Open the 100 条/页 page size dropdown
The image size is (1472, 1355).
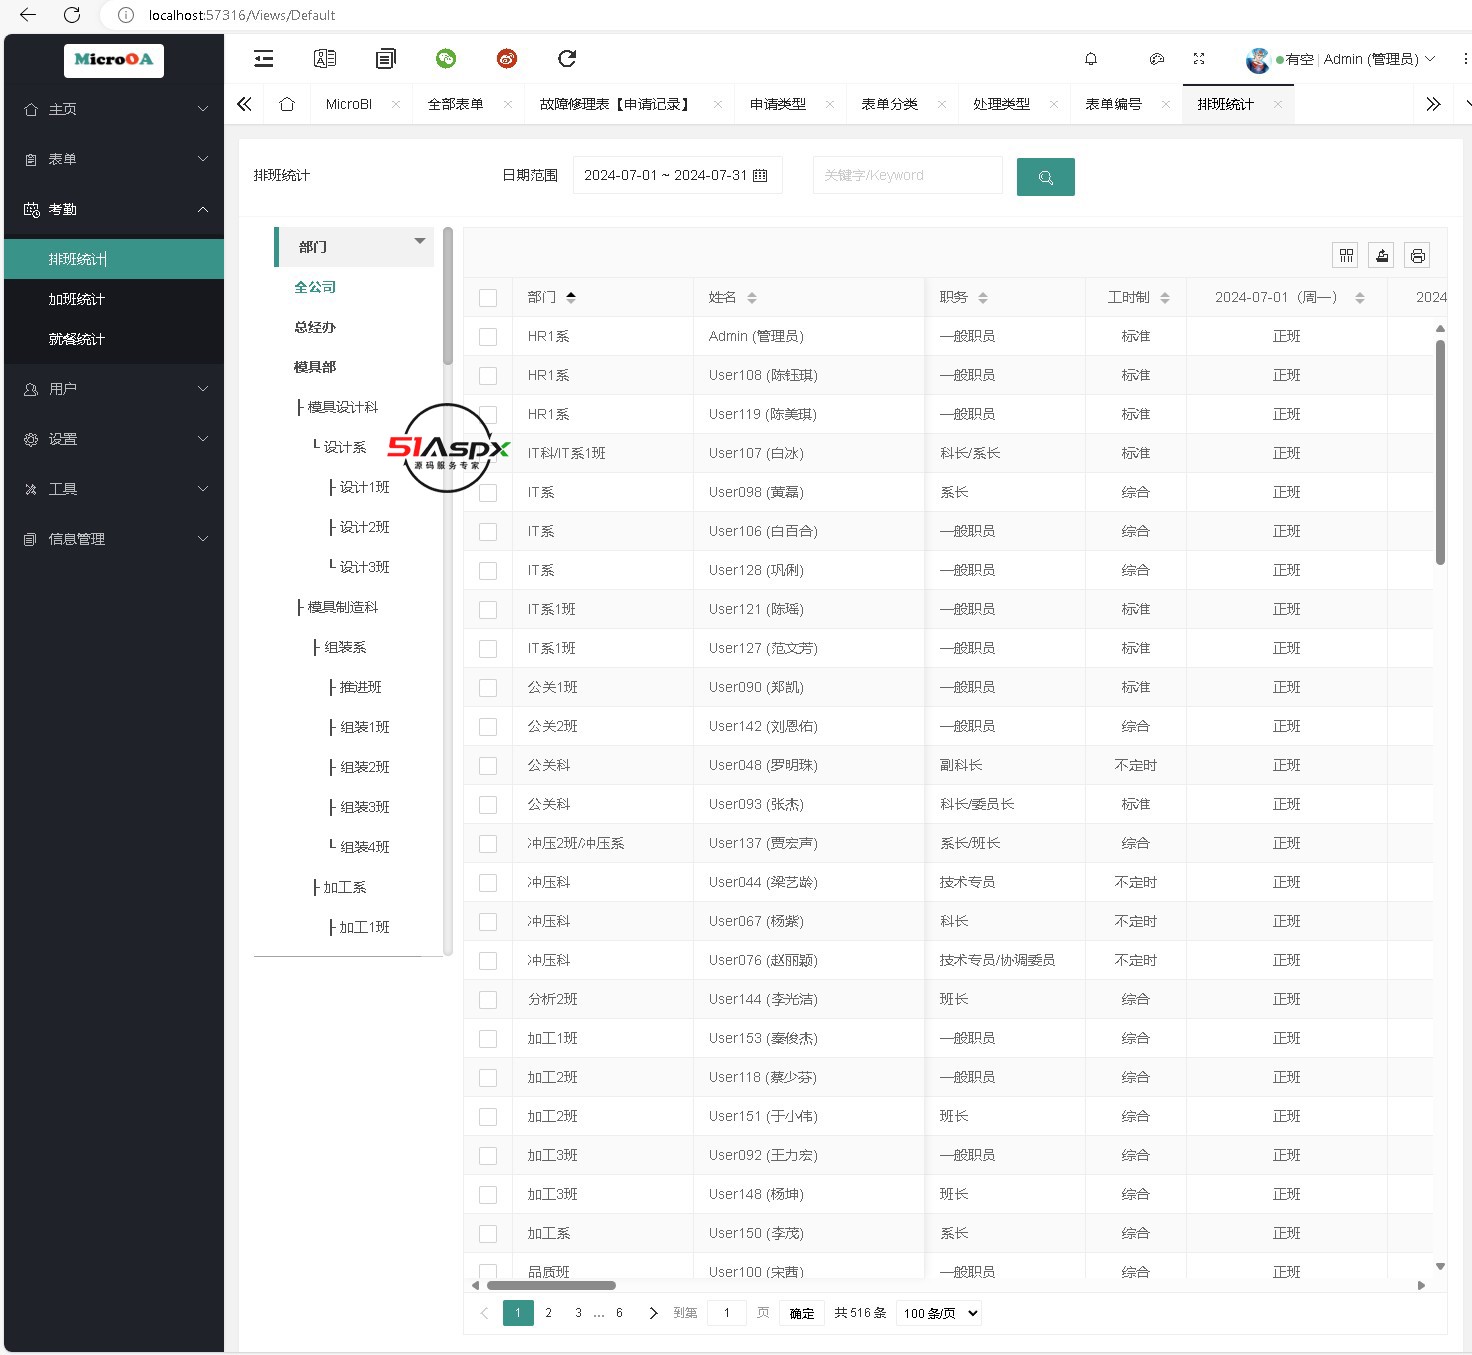click(939, 1313)
